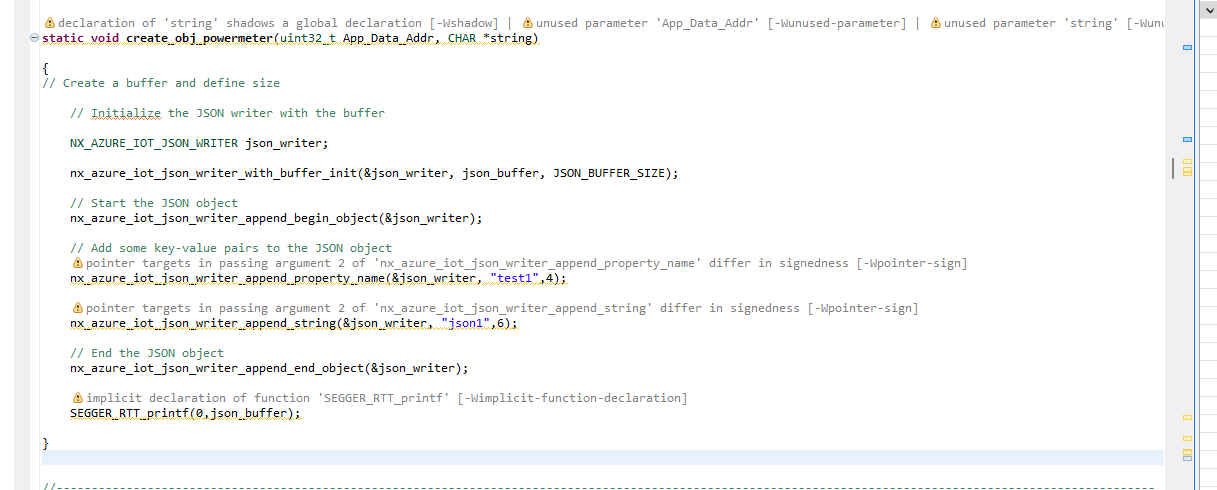The height and width of the screenshot is (490, 1217).
Task: Click the highlighted empty current line below closing brace
Action: tap(603, 457)
